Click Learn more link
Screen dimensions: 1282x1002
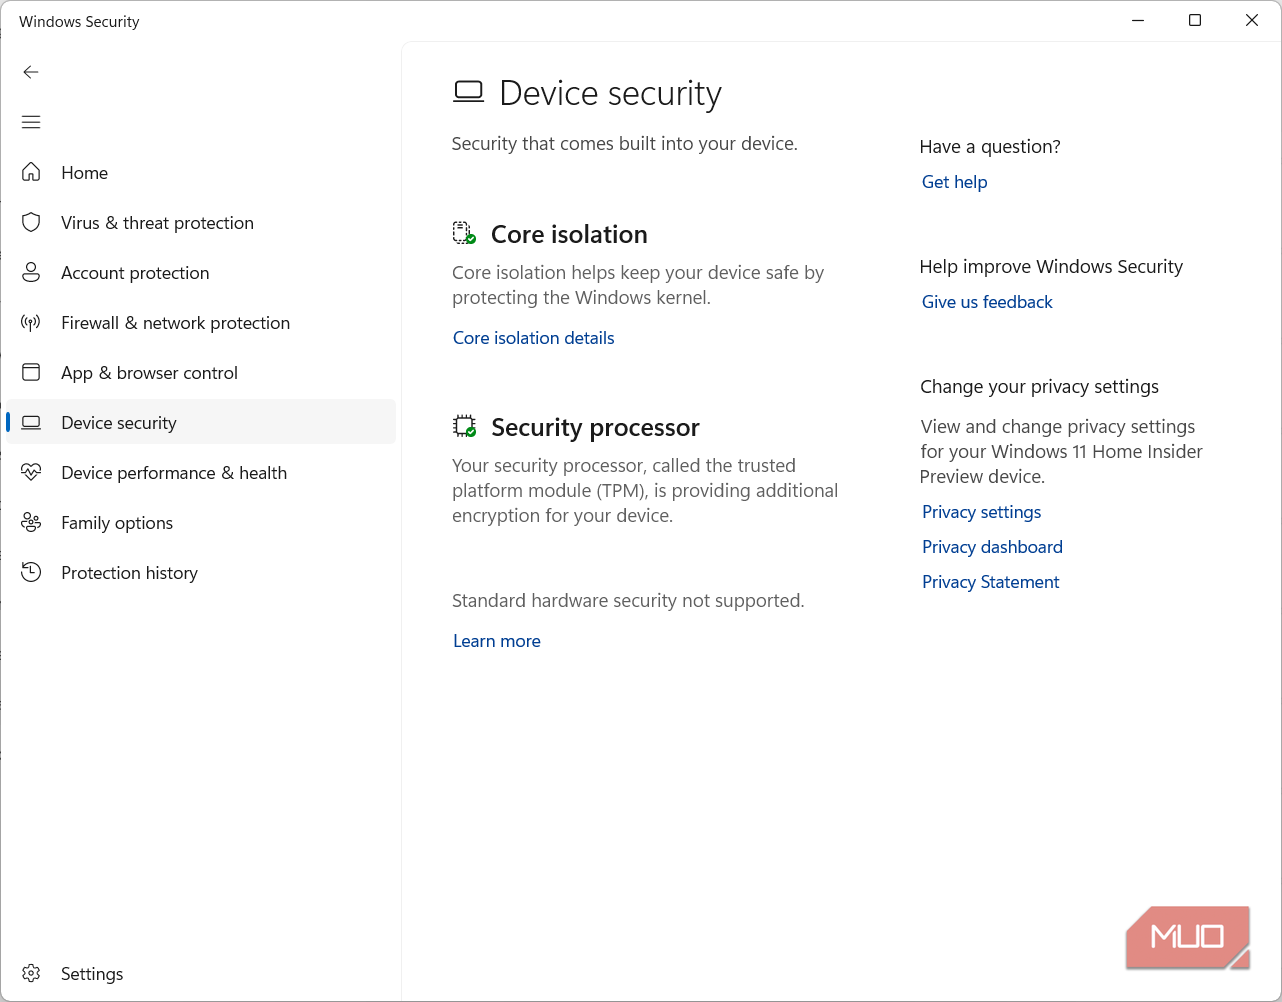click(x=496, y=641)
